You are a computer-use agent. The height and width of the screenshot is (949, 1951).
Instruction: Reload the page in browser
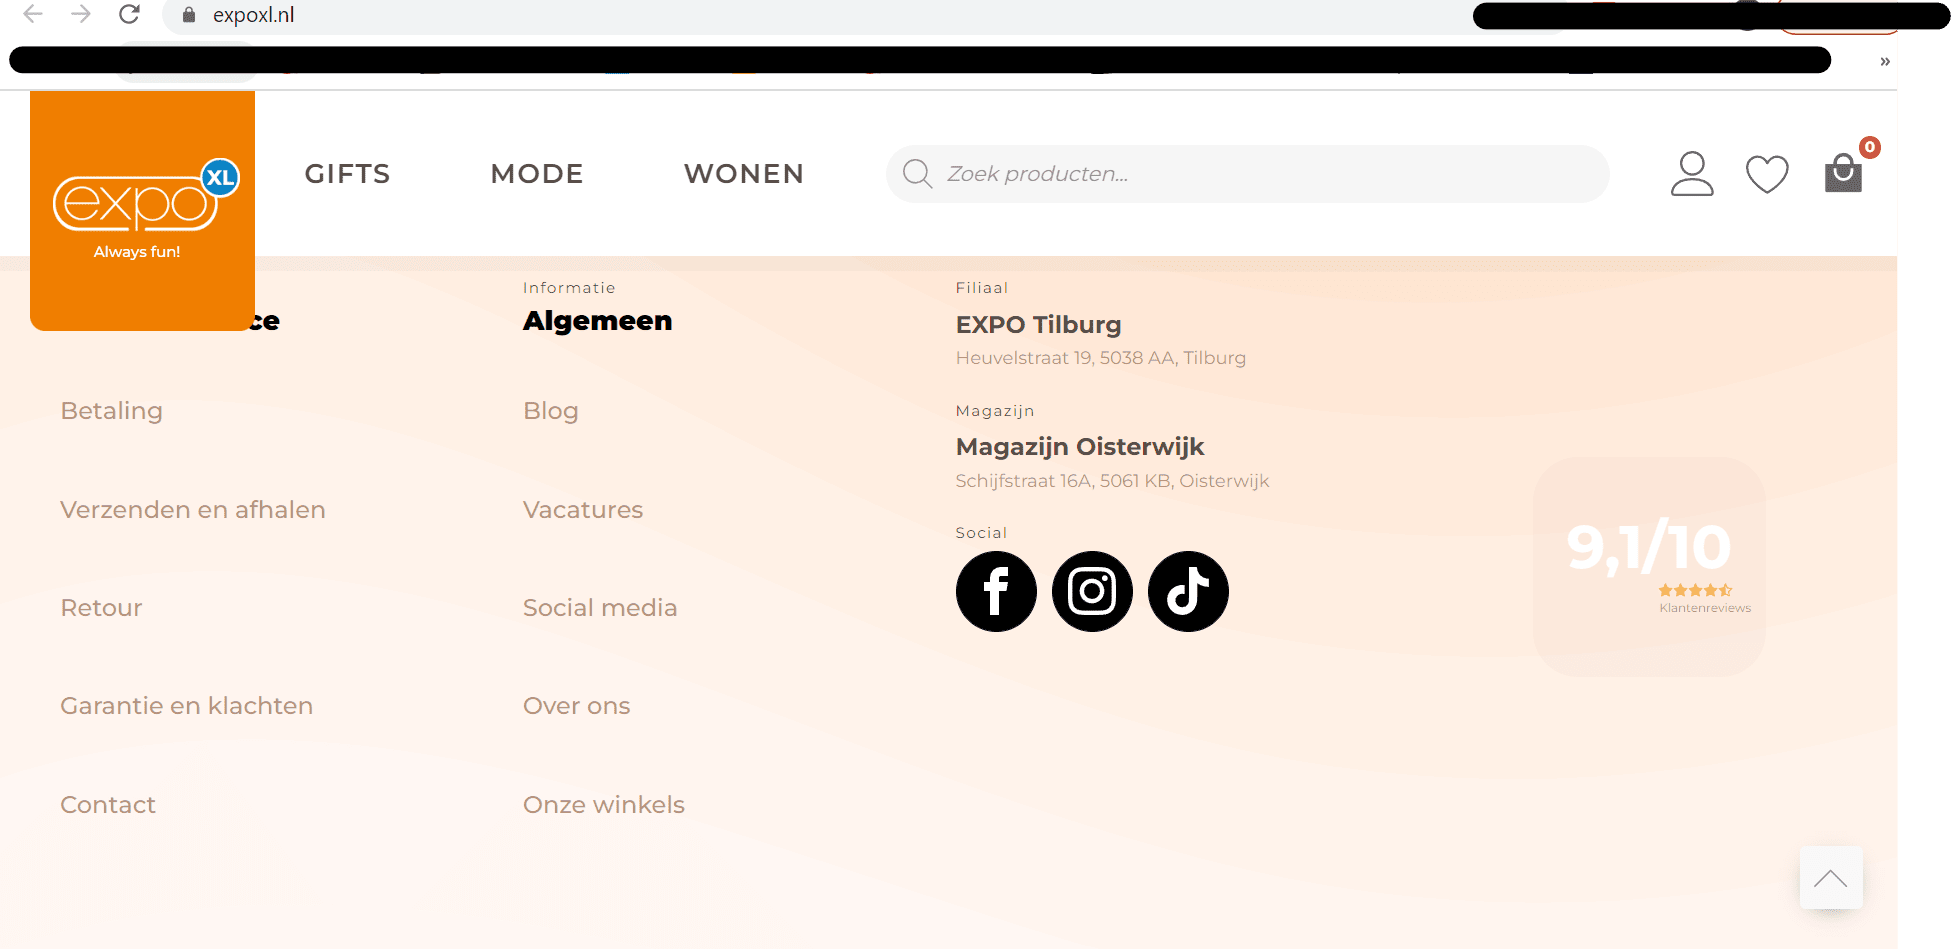[129, 15]
